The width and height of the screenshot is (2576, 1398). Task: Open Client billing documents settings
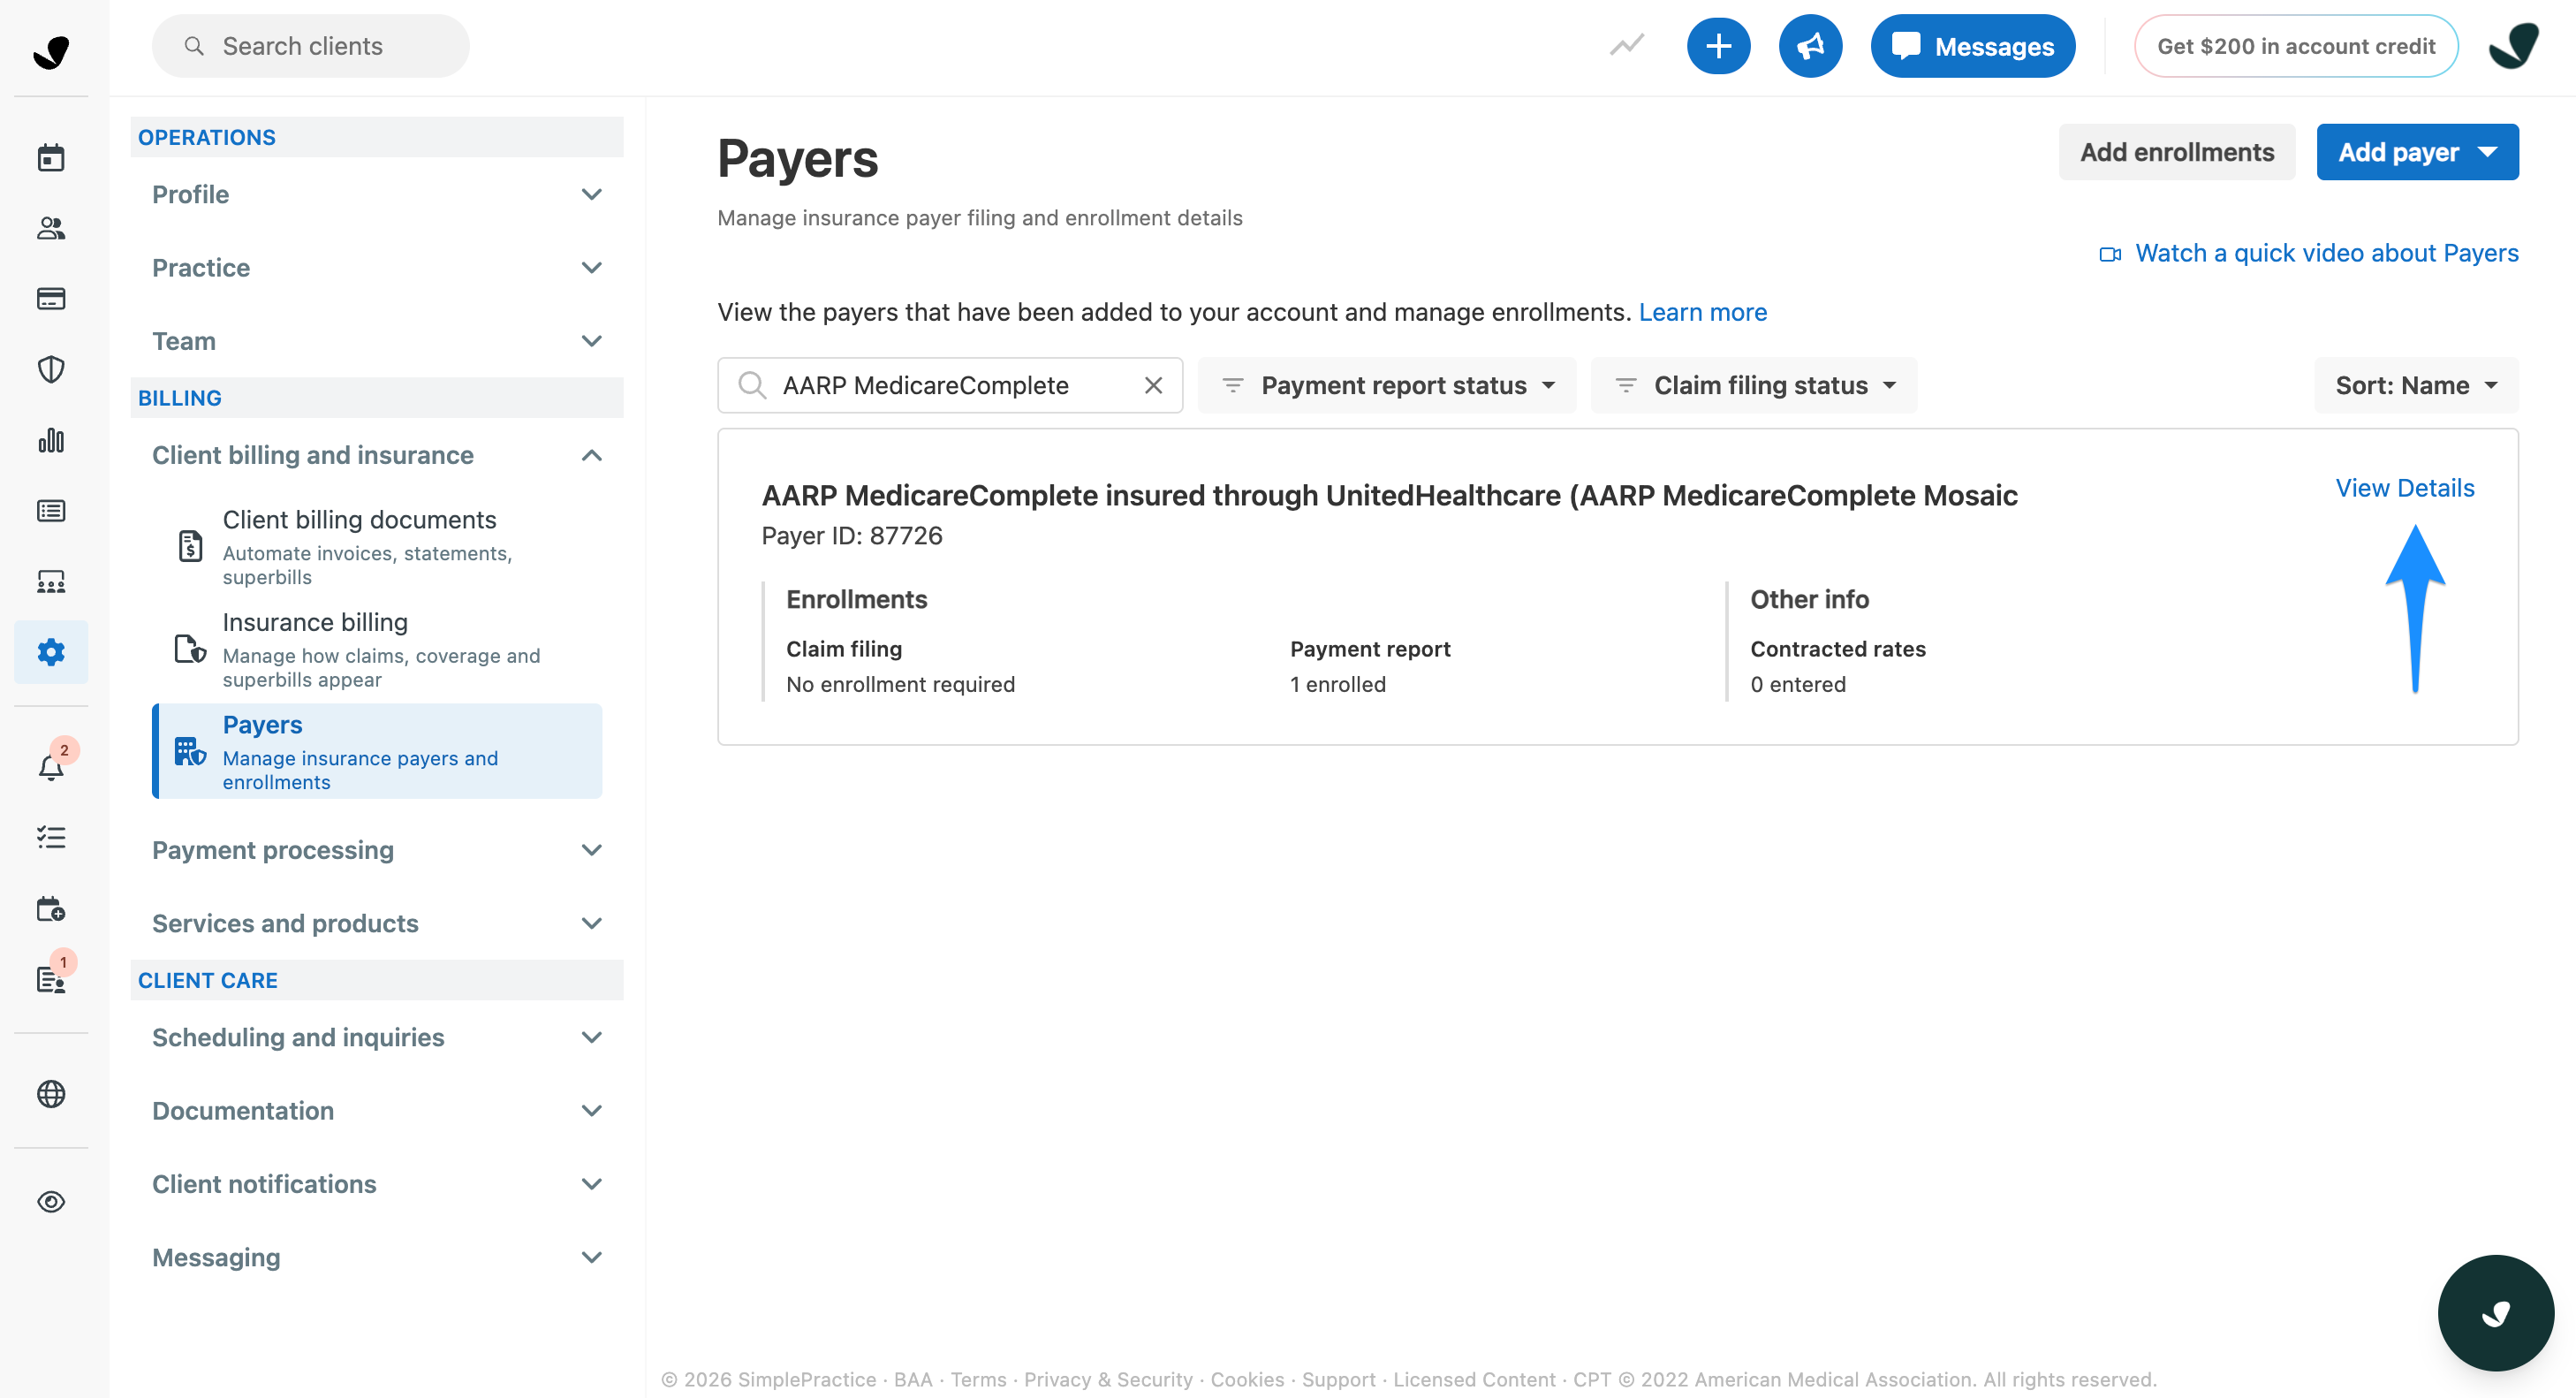click(377, 547)
